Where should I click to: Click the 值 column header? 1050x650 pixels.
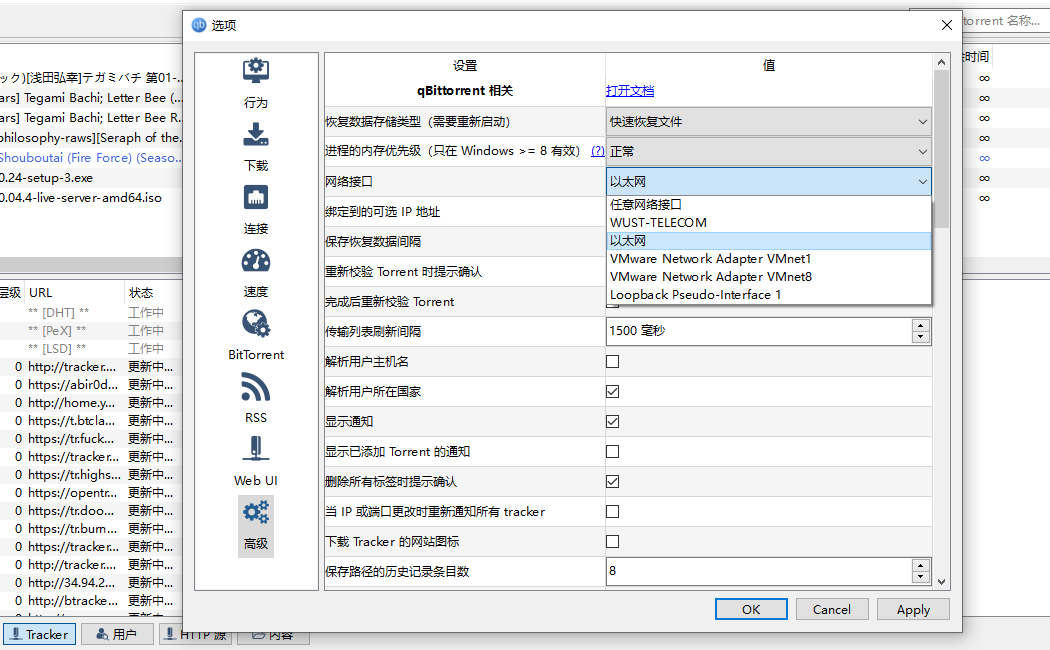[769, 66]
